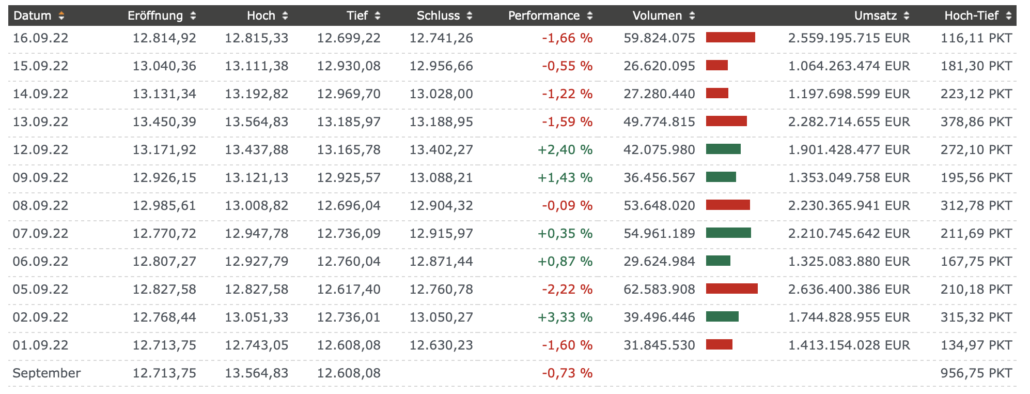Sort by Hoch column arrows

(284, 15)
